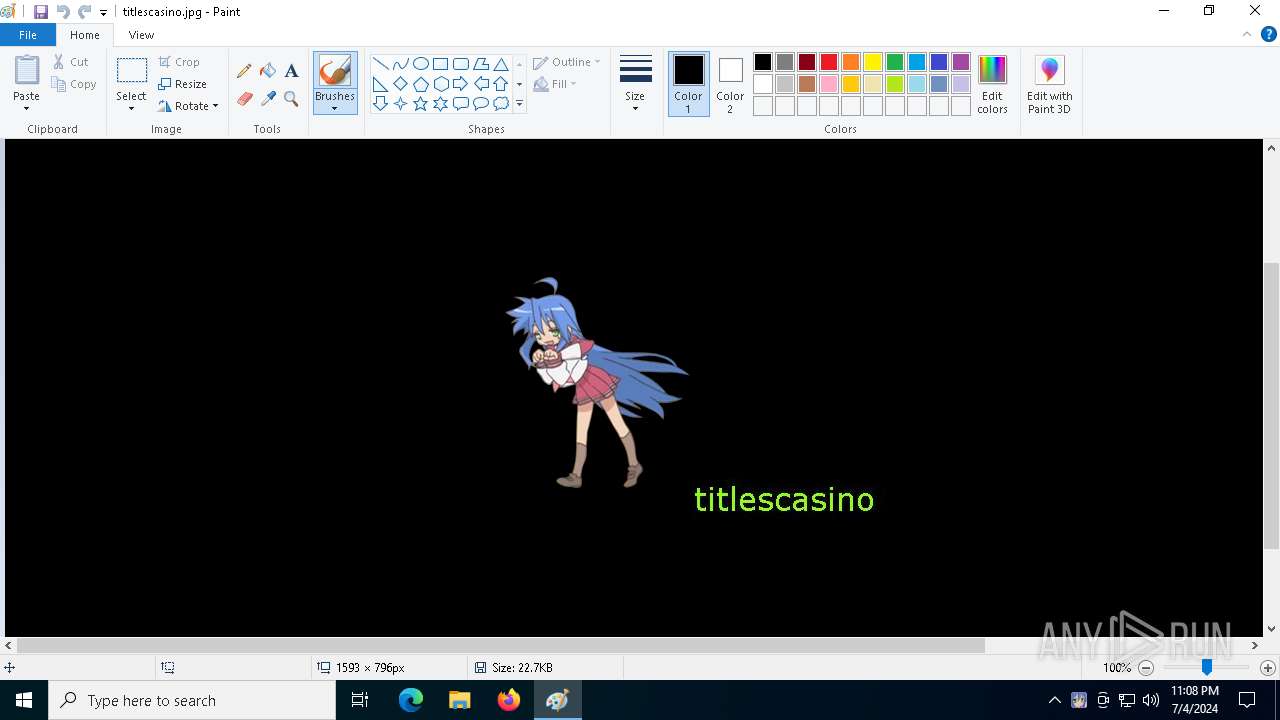Select the Pencil tool
Viewport: 1280px width, 720px height.
[244, 71]
